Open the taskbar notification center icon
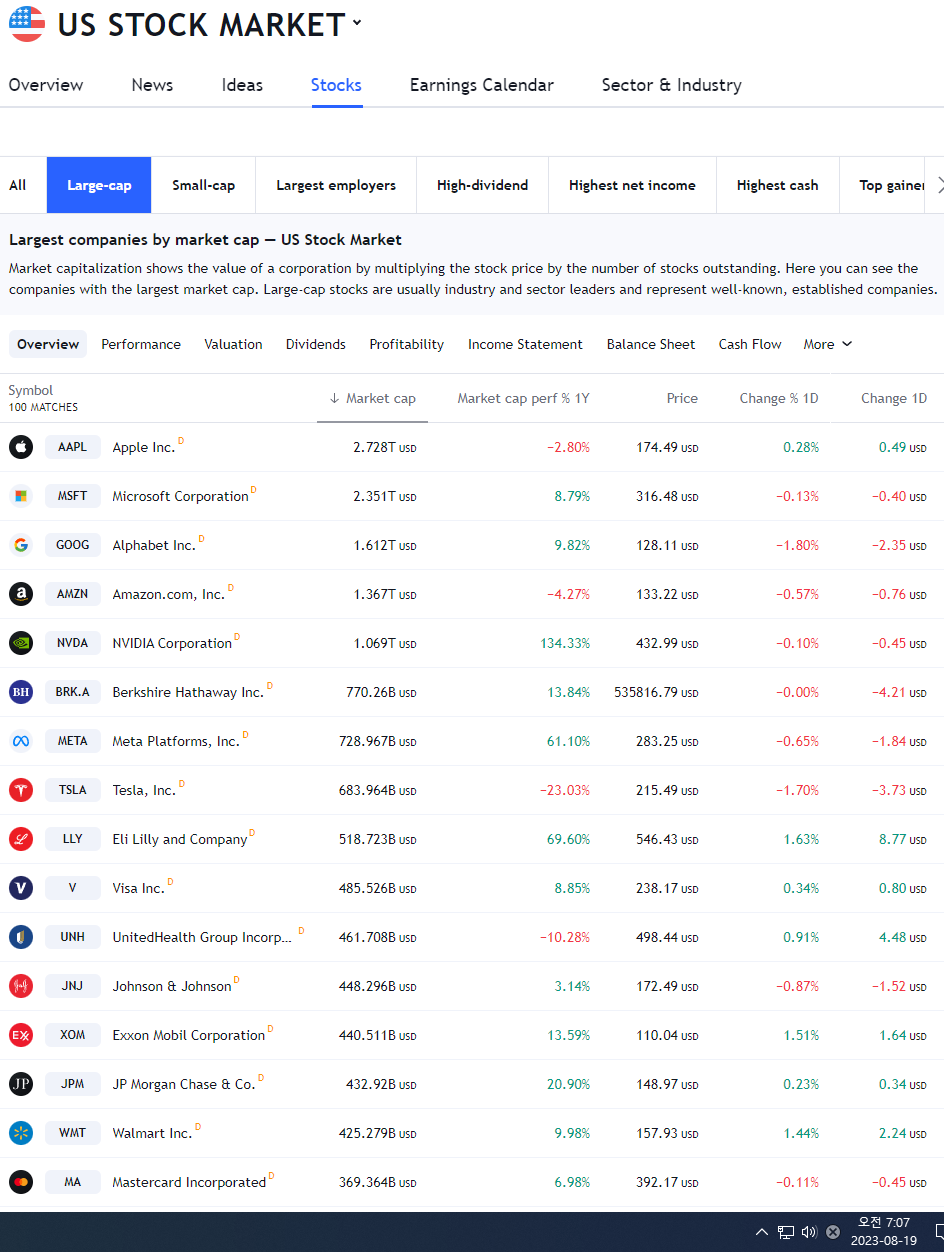 click(x=939, y=1232)
